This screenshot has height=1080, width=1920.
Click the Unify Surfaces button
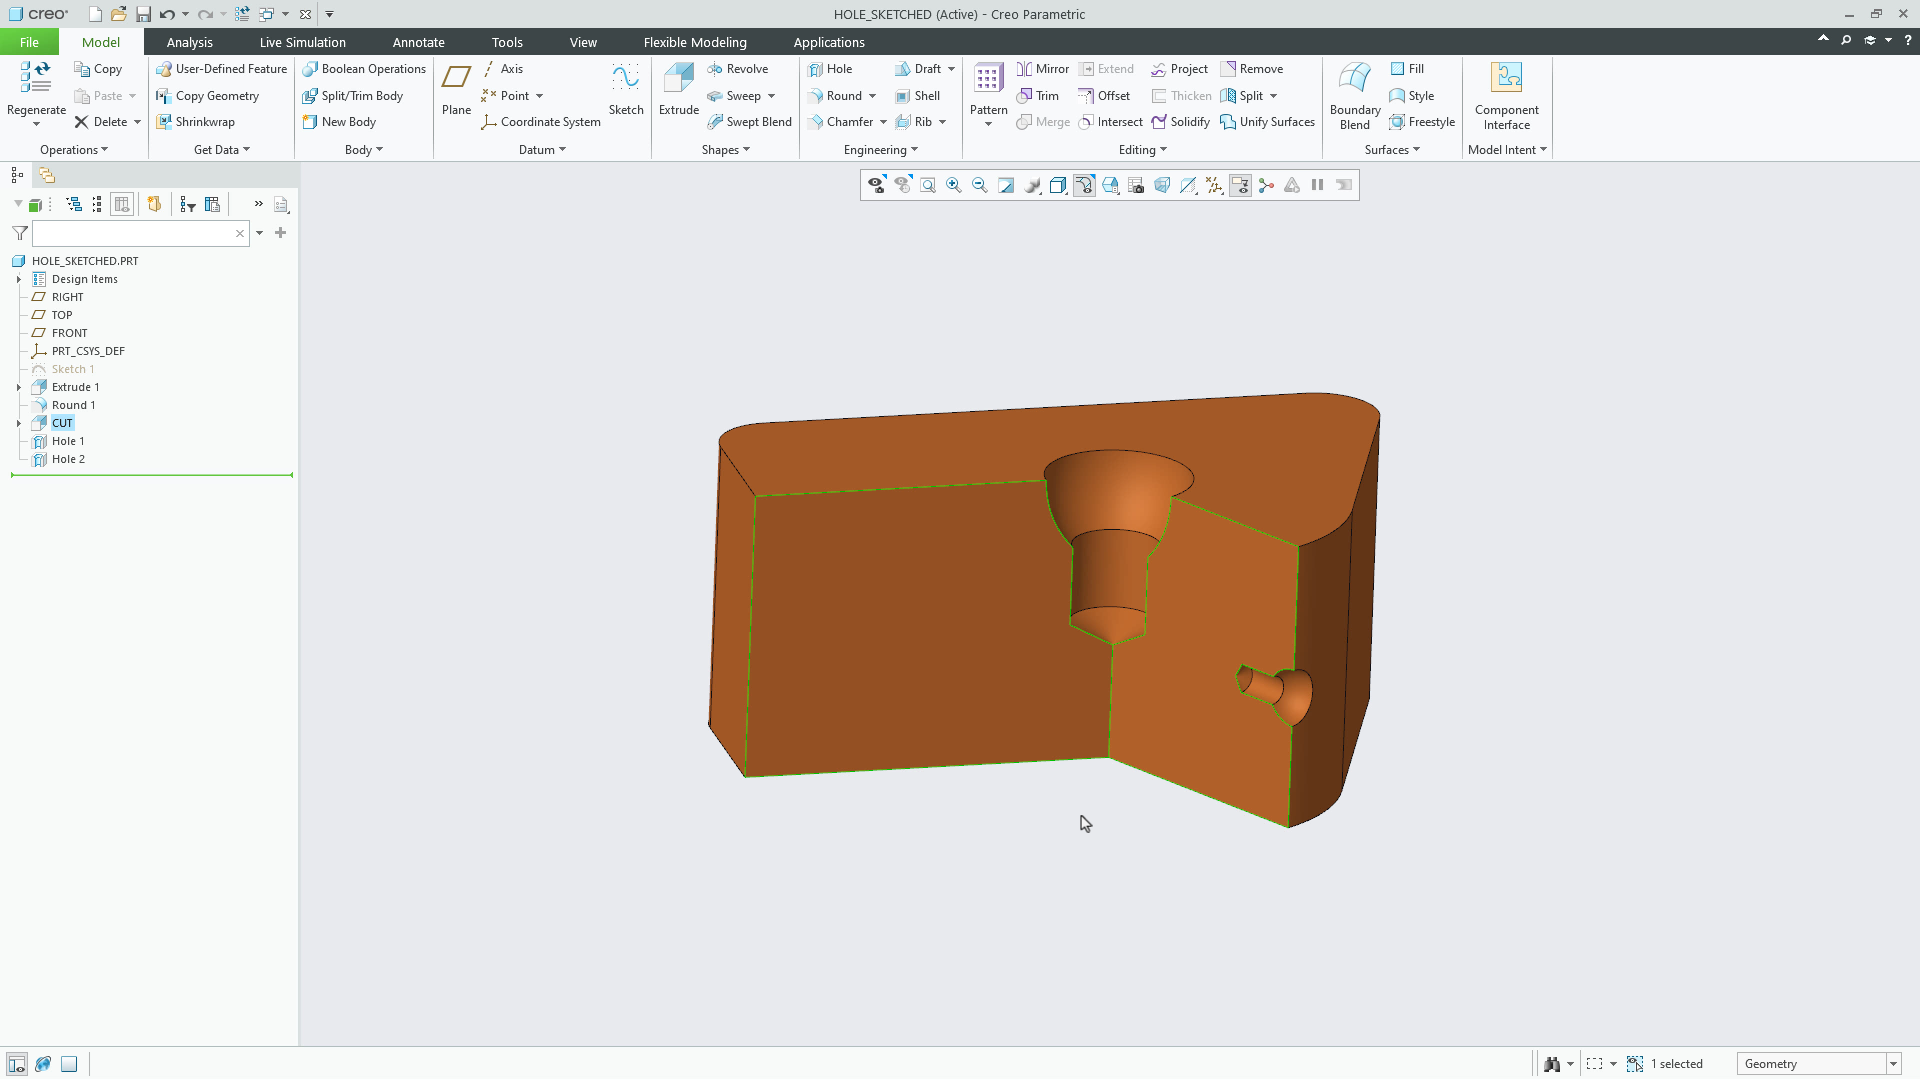[1267, 122]
